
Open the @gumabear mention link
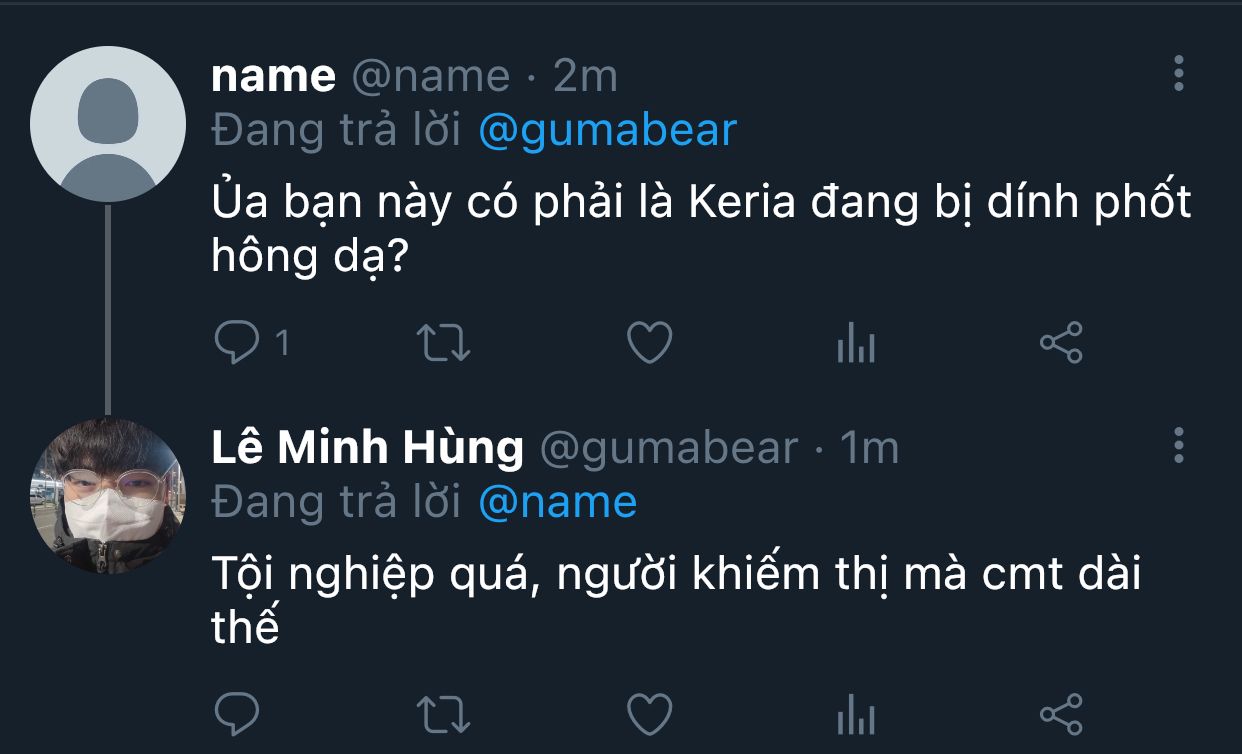(608, 131)
